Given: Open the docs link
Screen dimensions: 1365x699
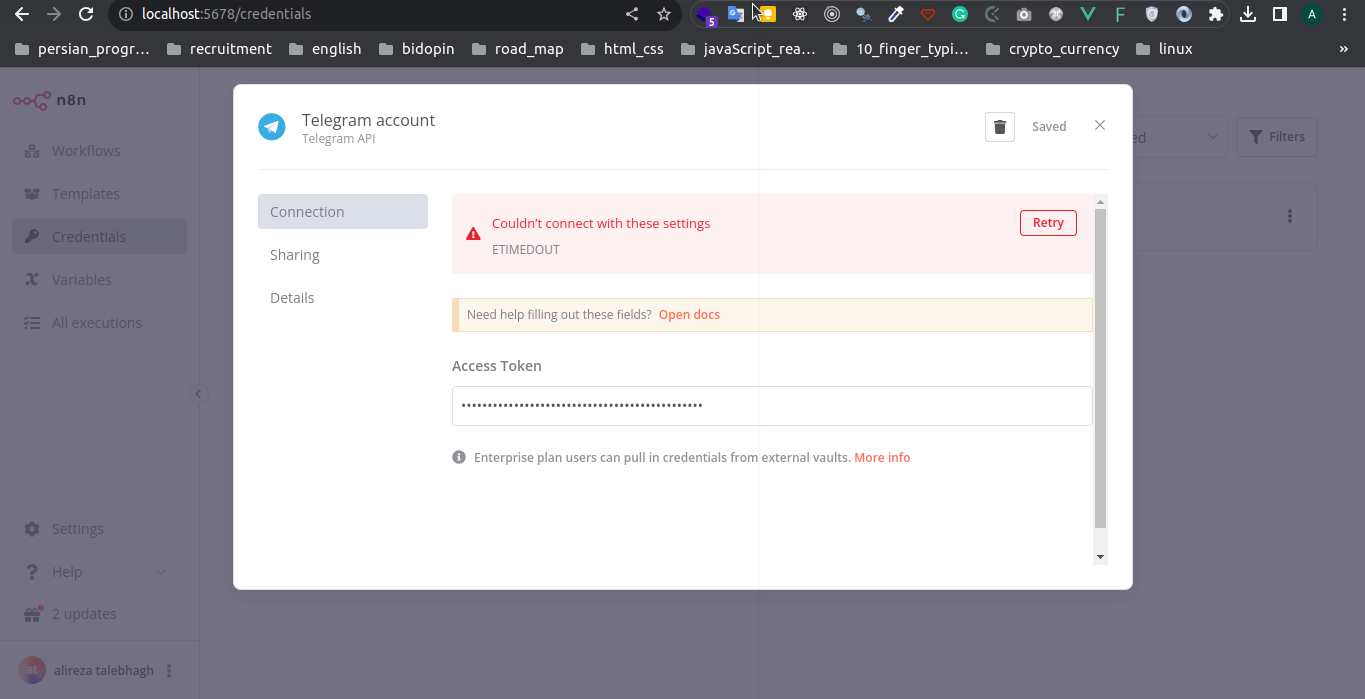Looking at the screenshot, I should click(689, 315).
